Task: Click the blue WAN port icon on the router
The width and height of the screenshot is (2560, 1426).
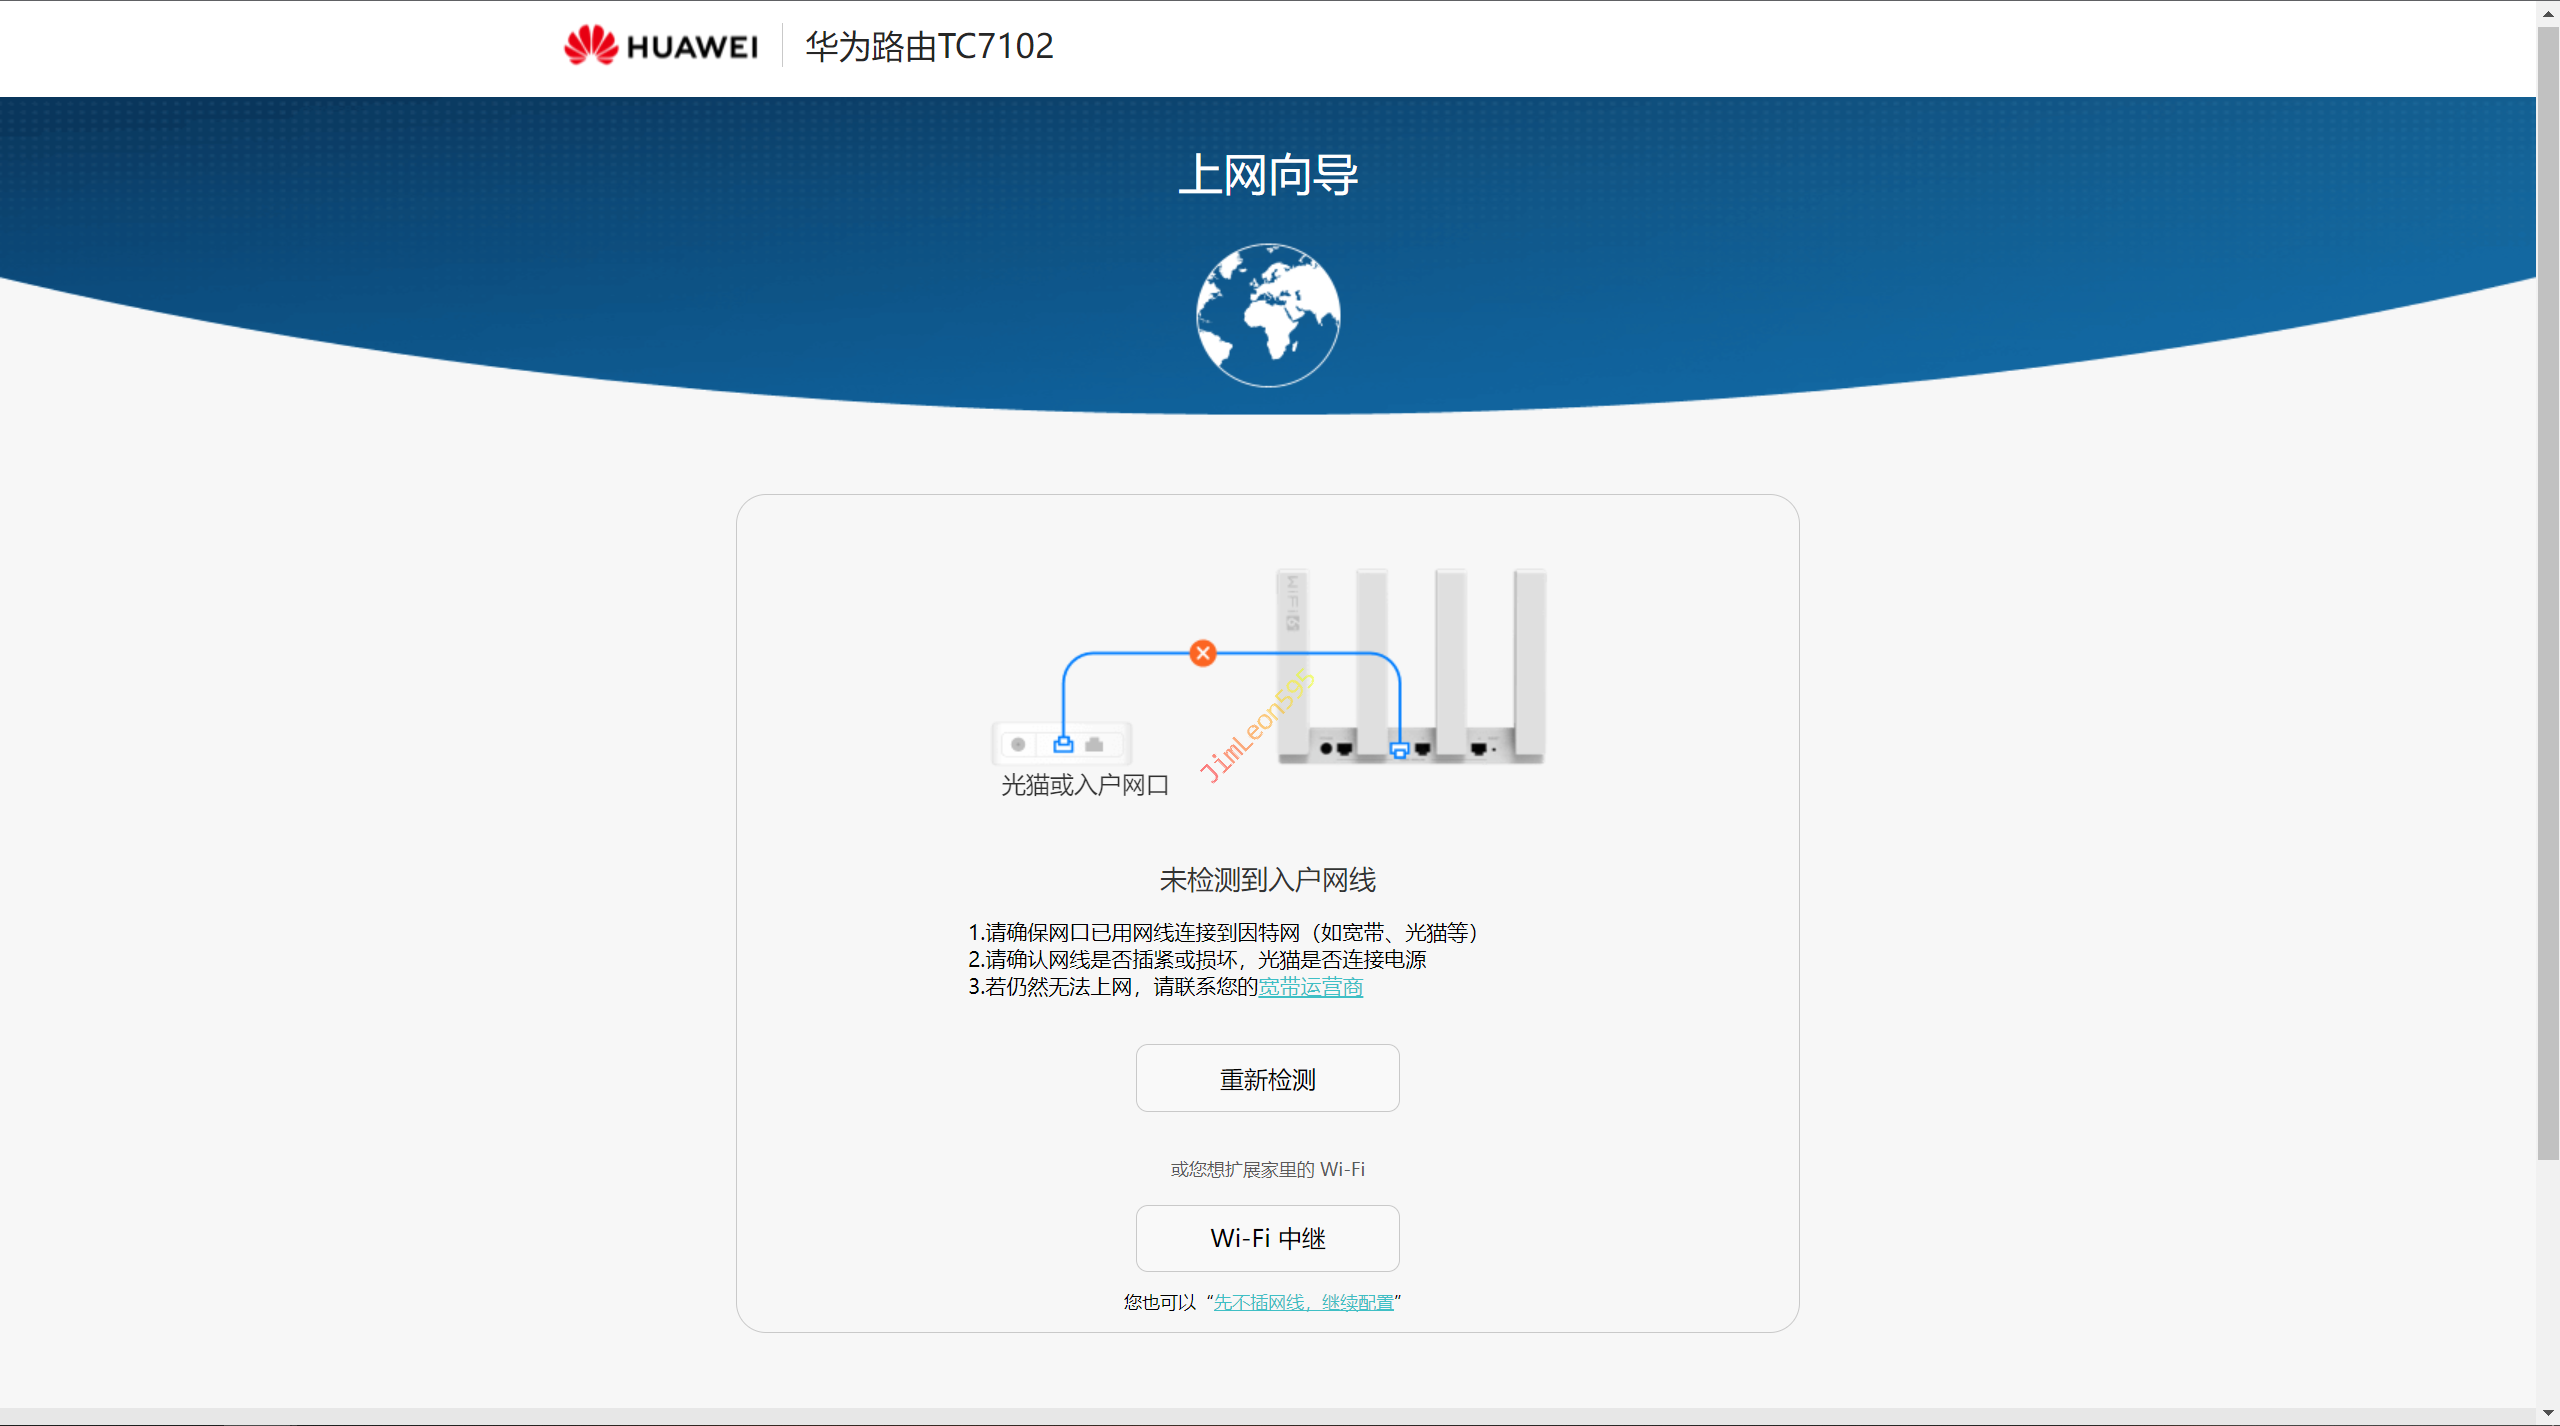Action: [x=1399, y=750]
